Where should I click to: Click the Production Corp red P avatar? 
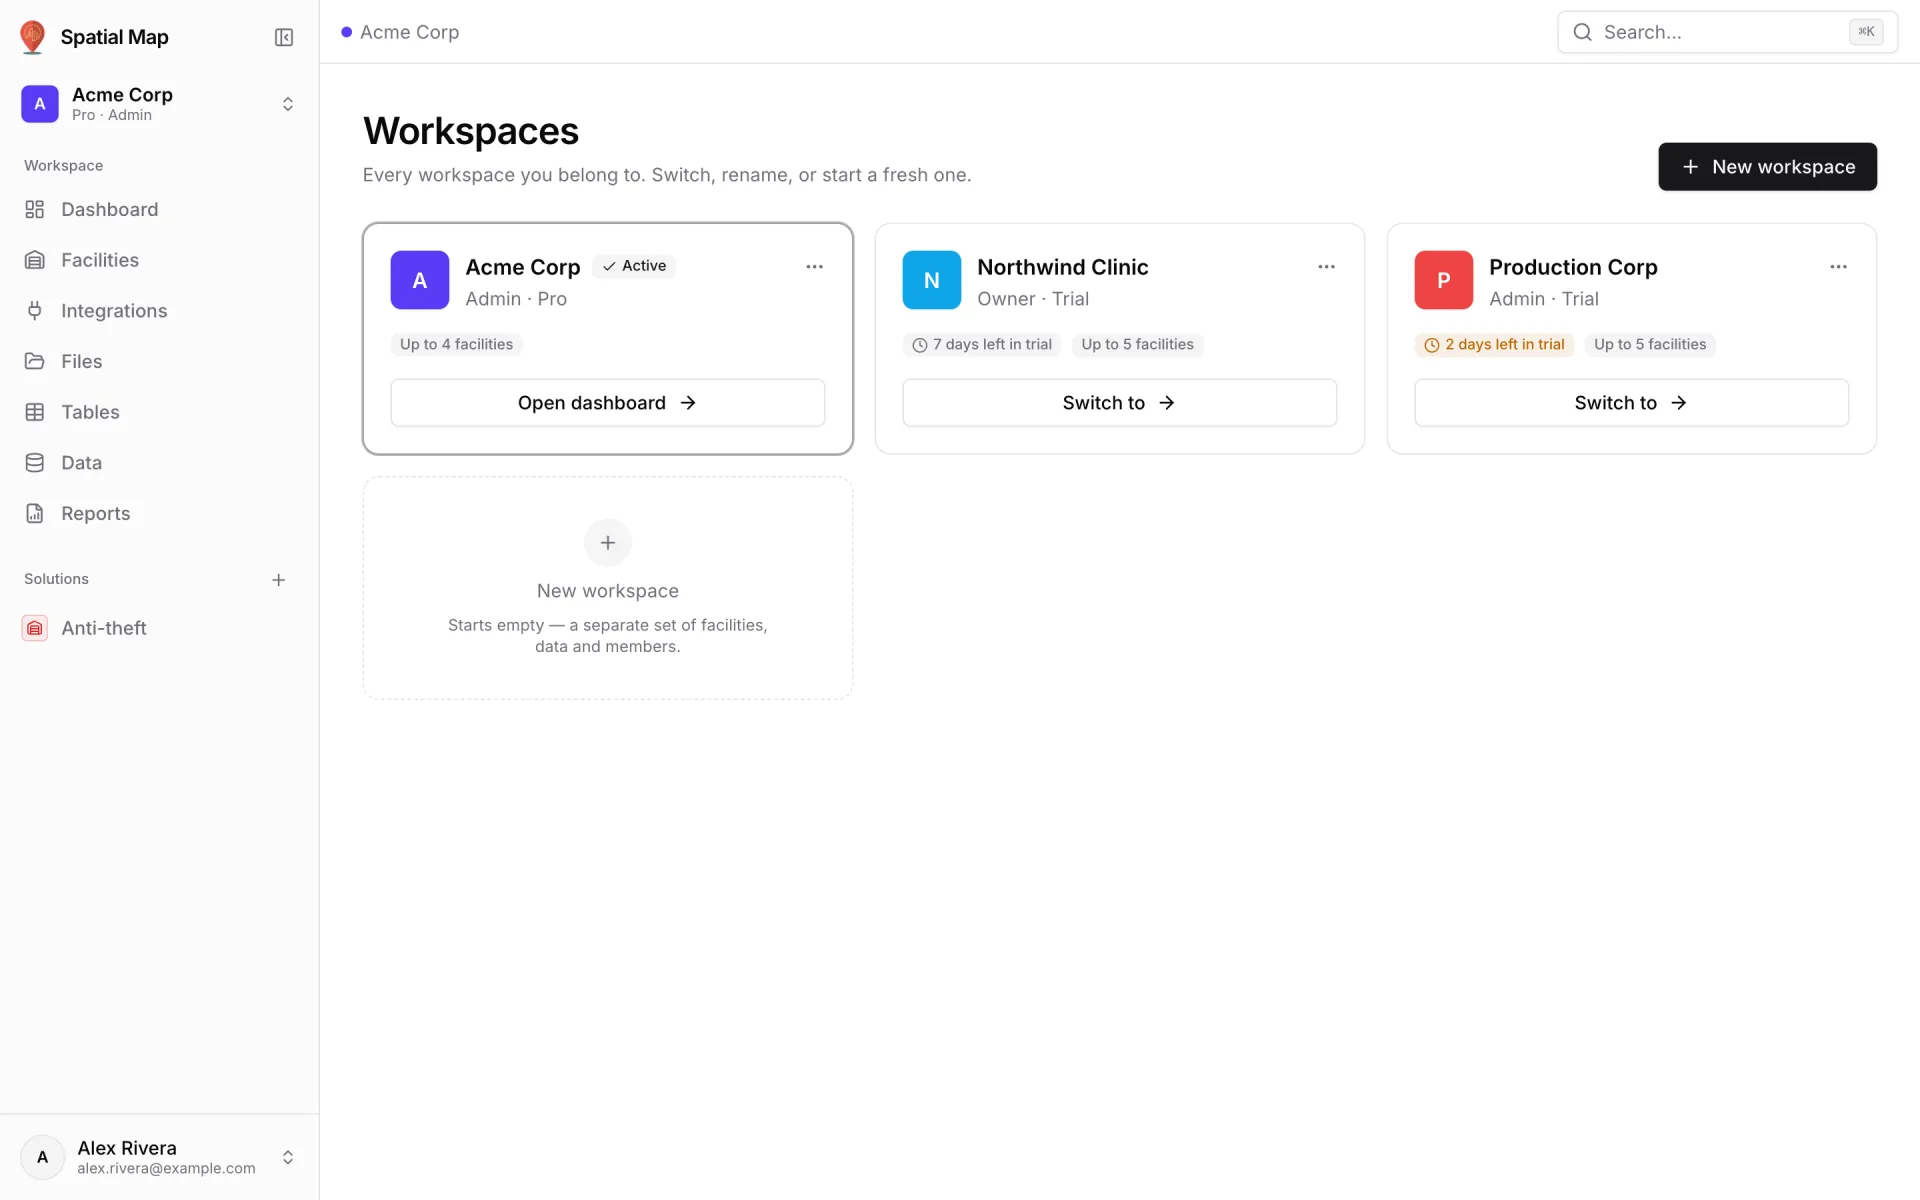click(1444, 280)
